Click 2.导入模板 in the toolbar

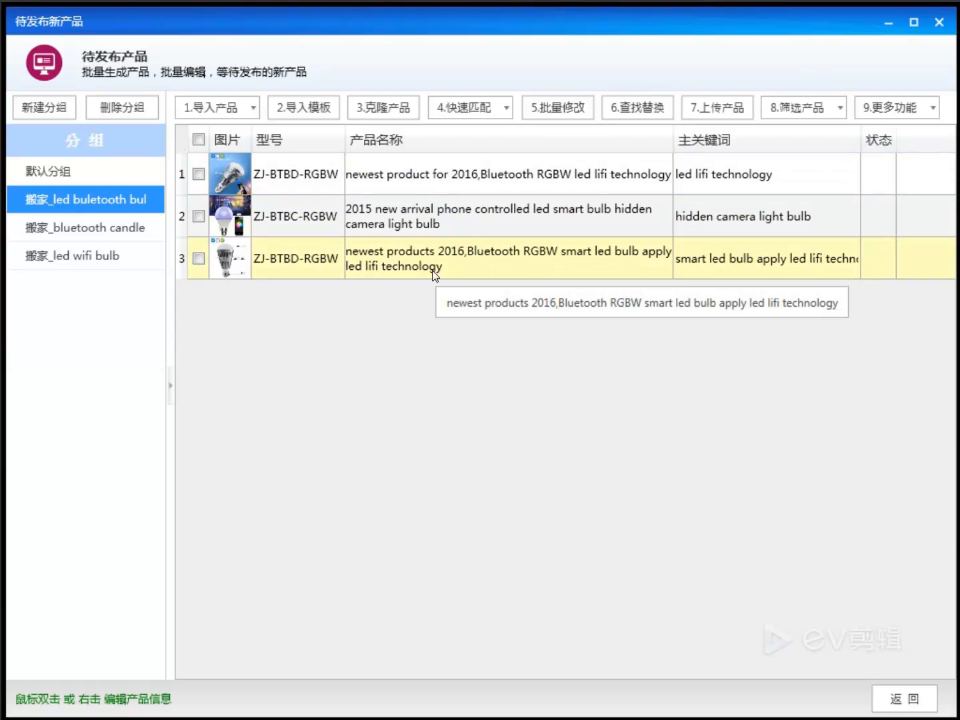(304, 108)
